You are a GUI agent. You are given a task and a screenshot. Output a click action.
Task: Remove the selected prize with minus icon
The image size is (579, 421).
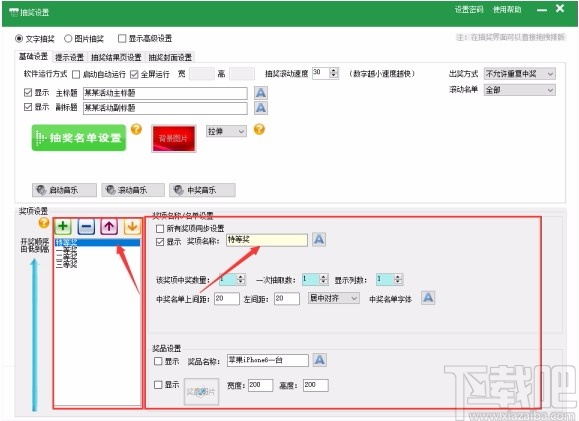coord(86,226)
